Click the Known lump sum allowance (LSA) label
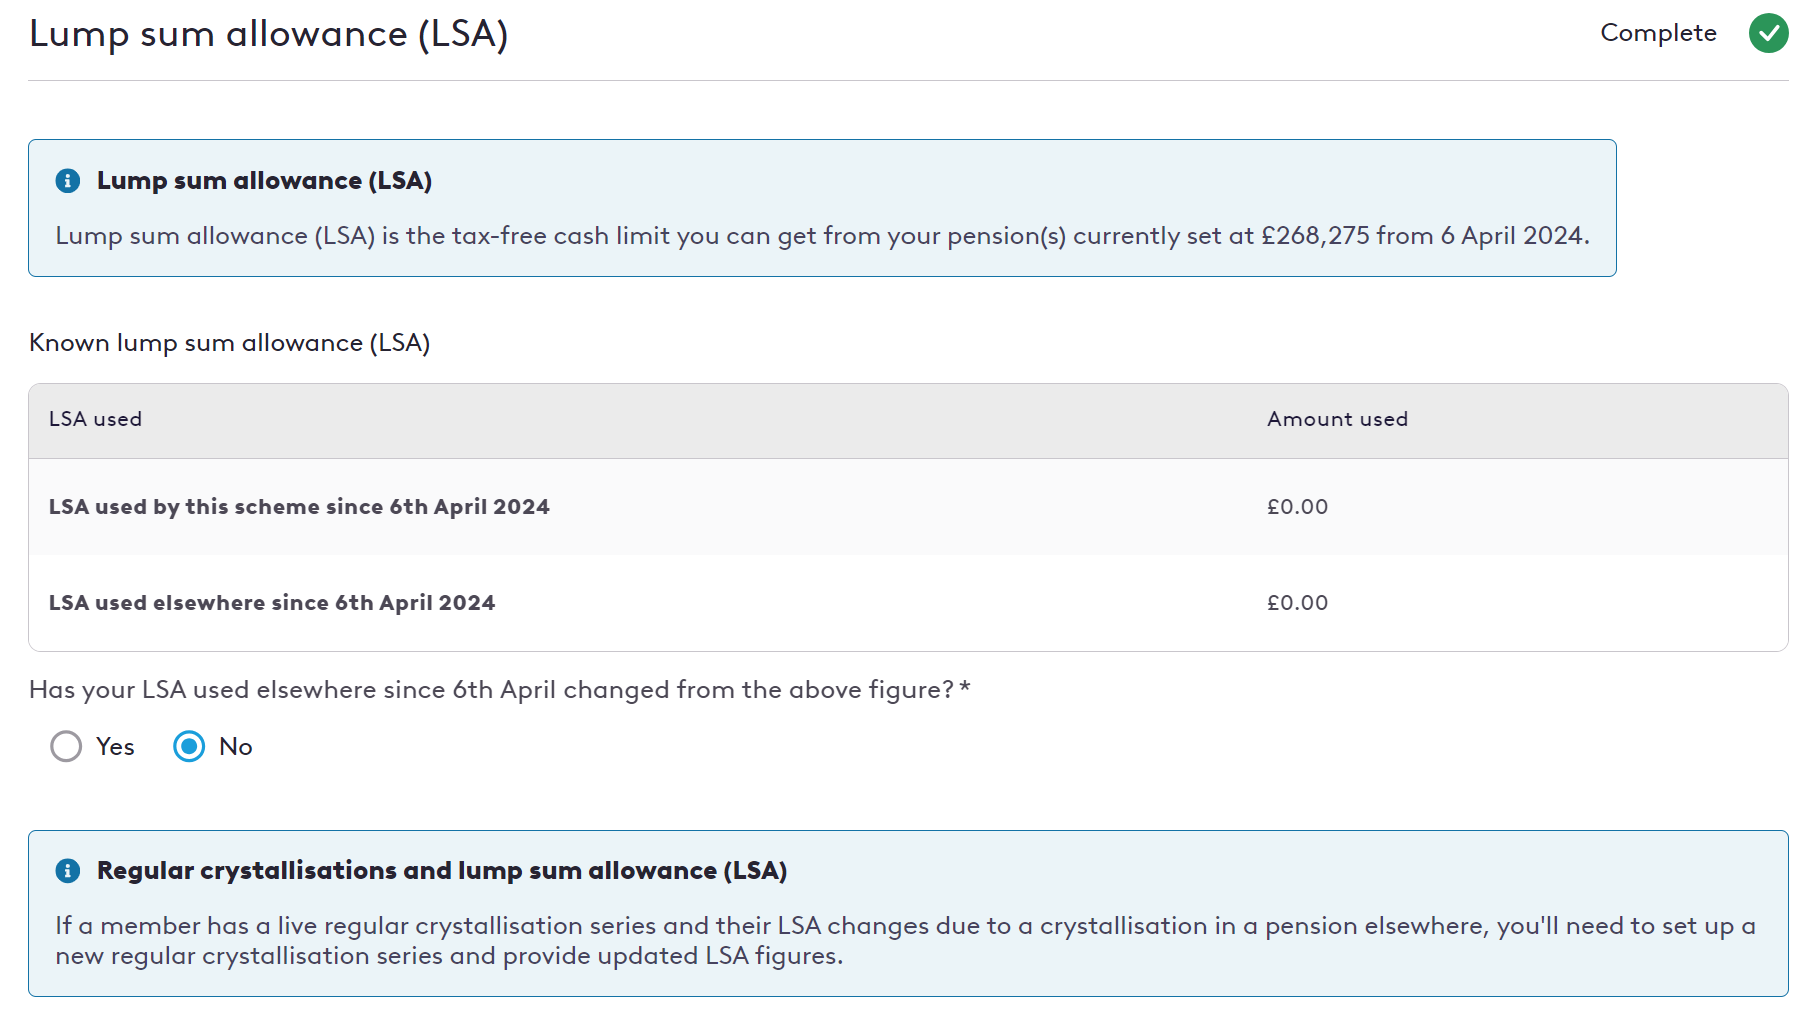Image resolution: width=1812 pixels, height=1028 pixels. (x=230, y=343)
